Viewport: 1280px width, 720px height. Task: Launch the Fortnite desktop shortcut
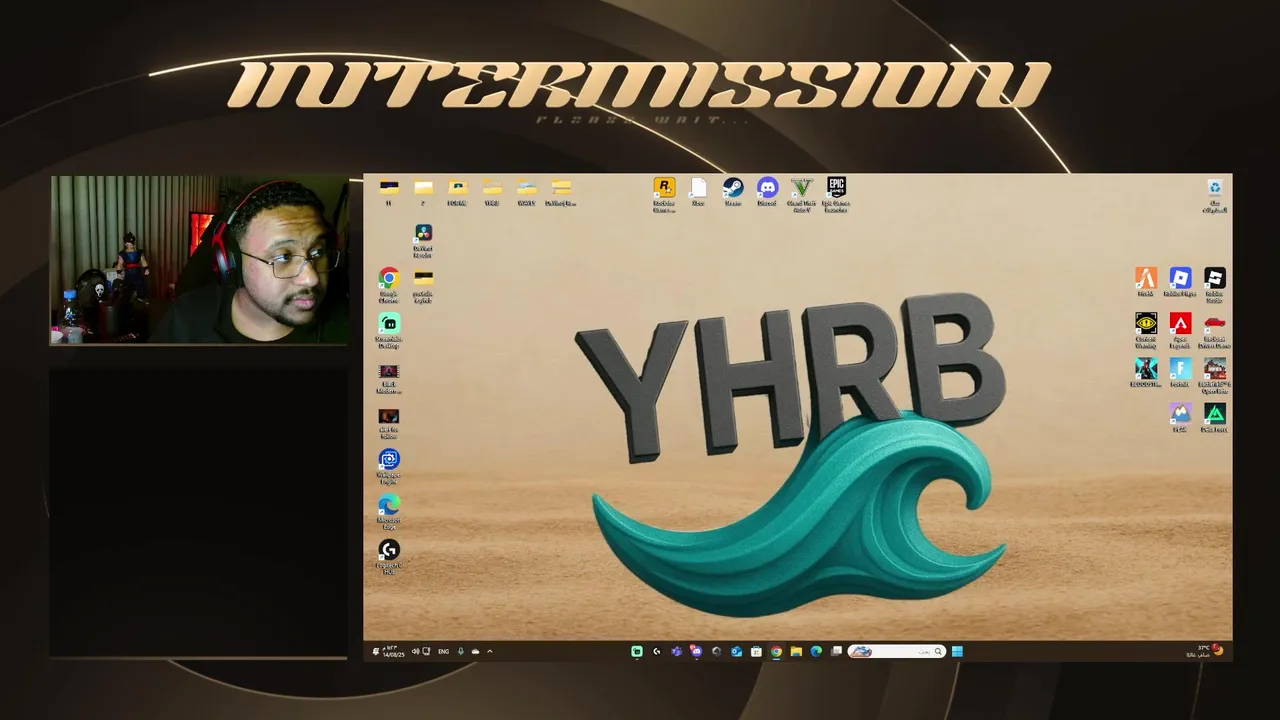click(1180, 373)
